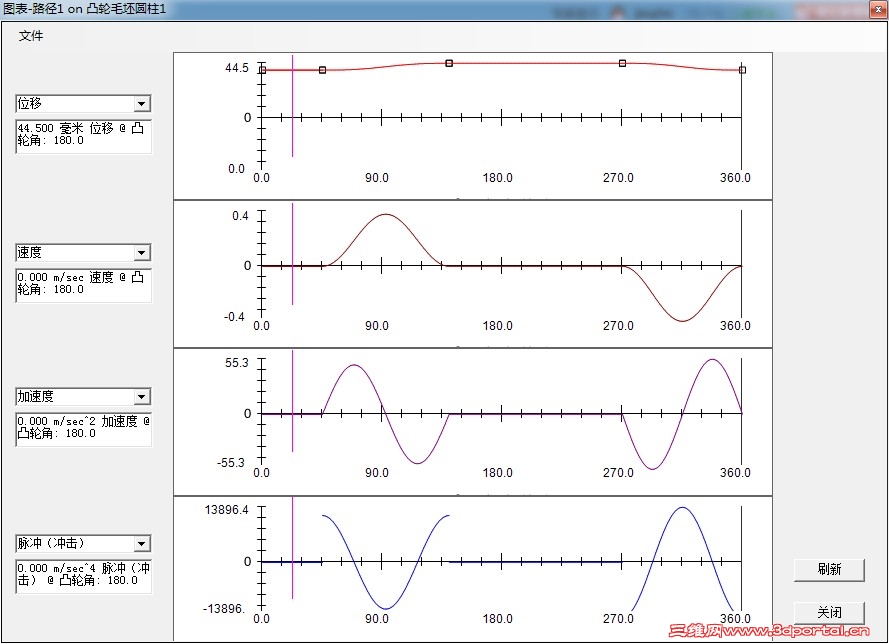Screen dimensions: 889x644
Task: Click the 13896.4 axis label on the jerk chart
Action: click(x=227, y=510)
